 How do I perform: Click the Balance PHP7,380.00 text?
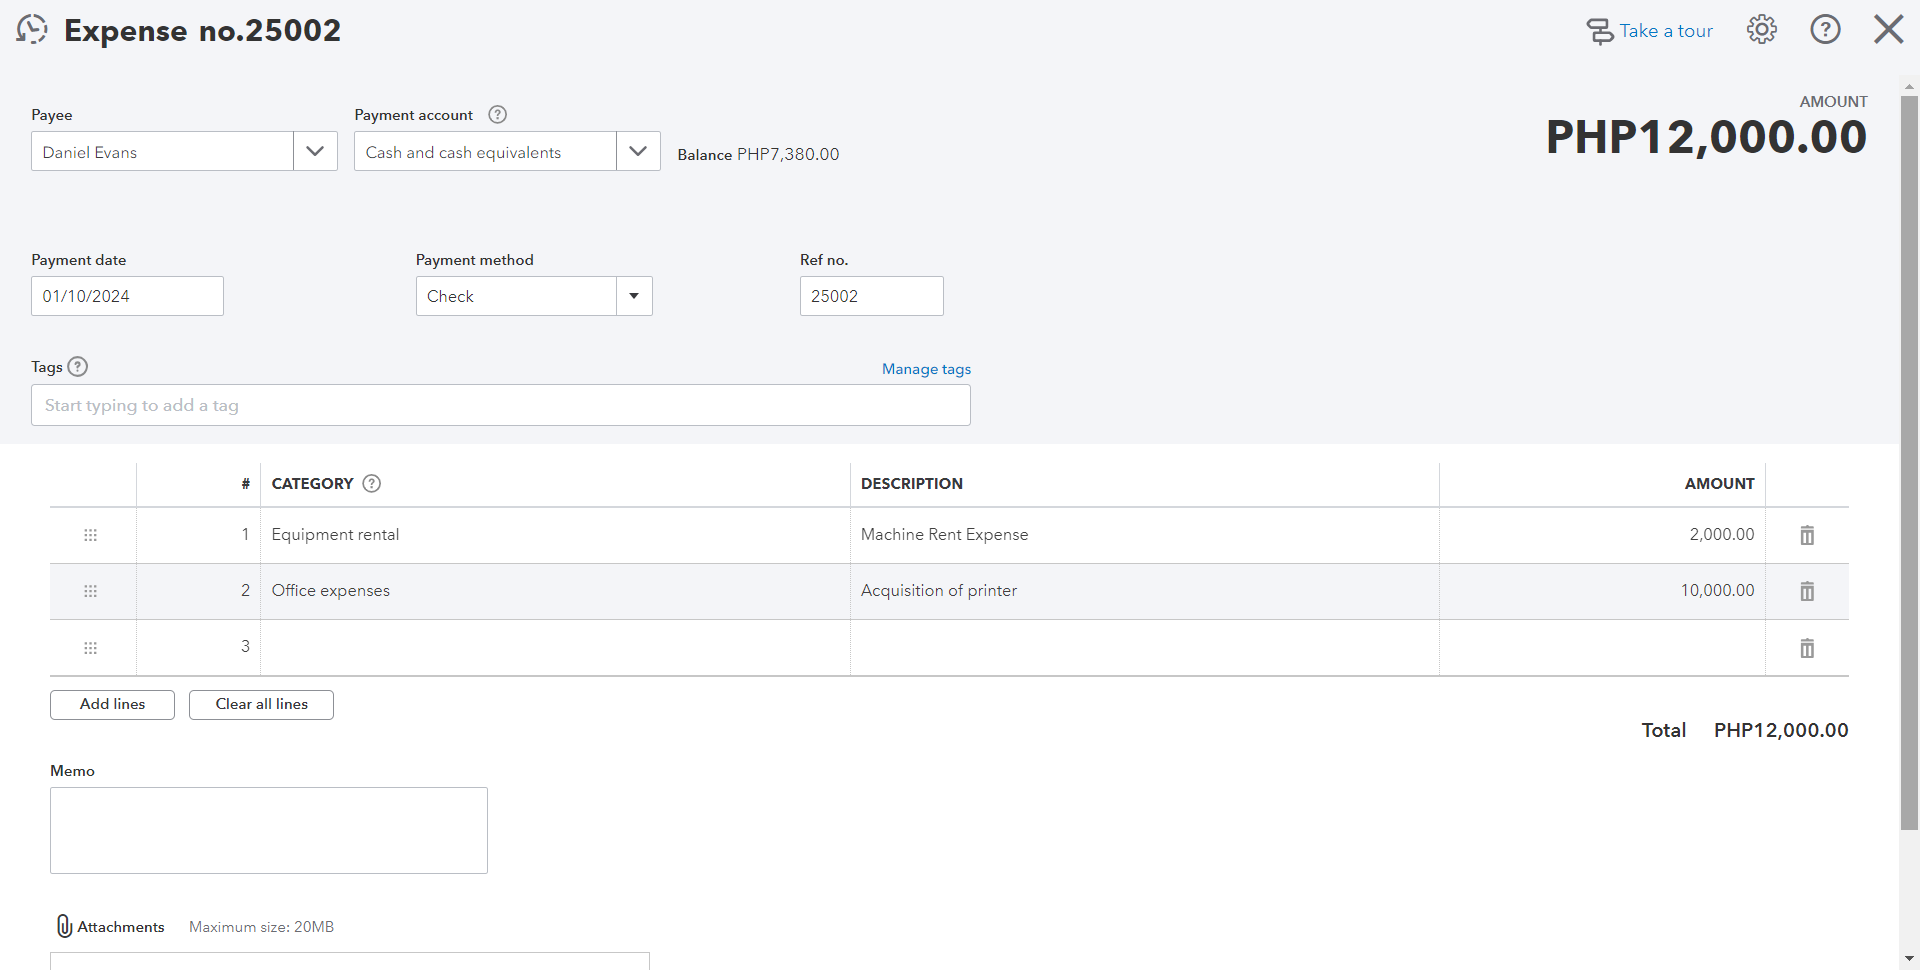pos(758,154)
